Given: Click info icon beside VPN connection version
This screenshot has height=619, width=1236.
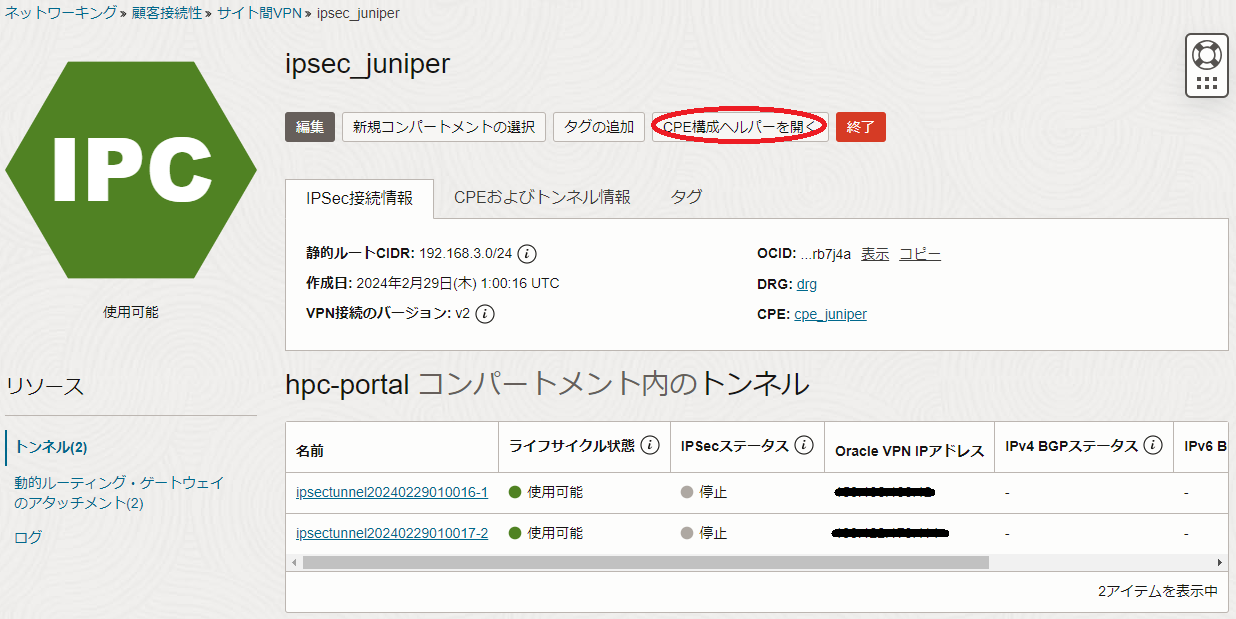Looking at the screenshot, I should coord(485,314).
